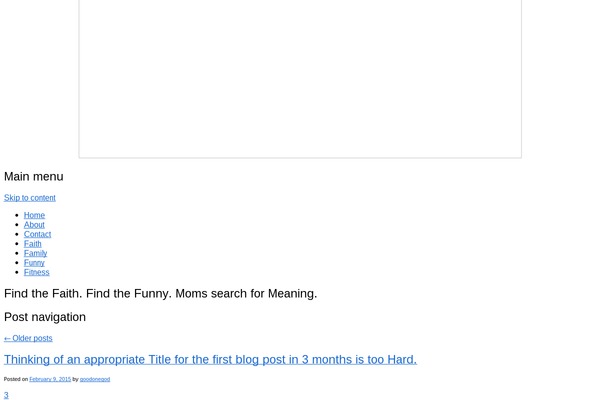This screenshot has width=600, height=400.
Task: Select the Family category link
Action: coord(35,253)
